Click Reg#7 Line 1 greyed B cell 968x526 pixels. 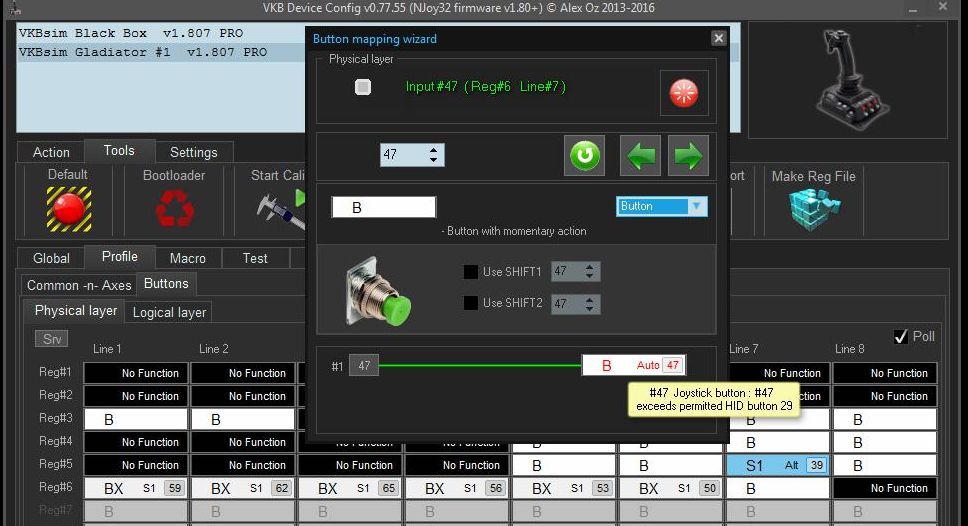click(x=136, y=511)
